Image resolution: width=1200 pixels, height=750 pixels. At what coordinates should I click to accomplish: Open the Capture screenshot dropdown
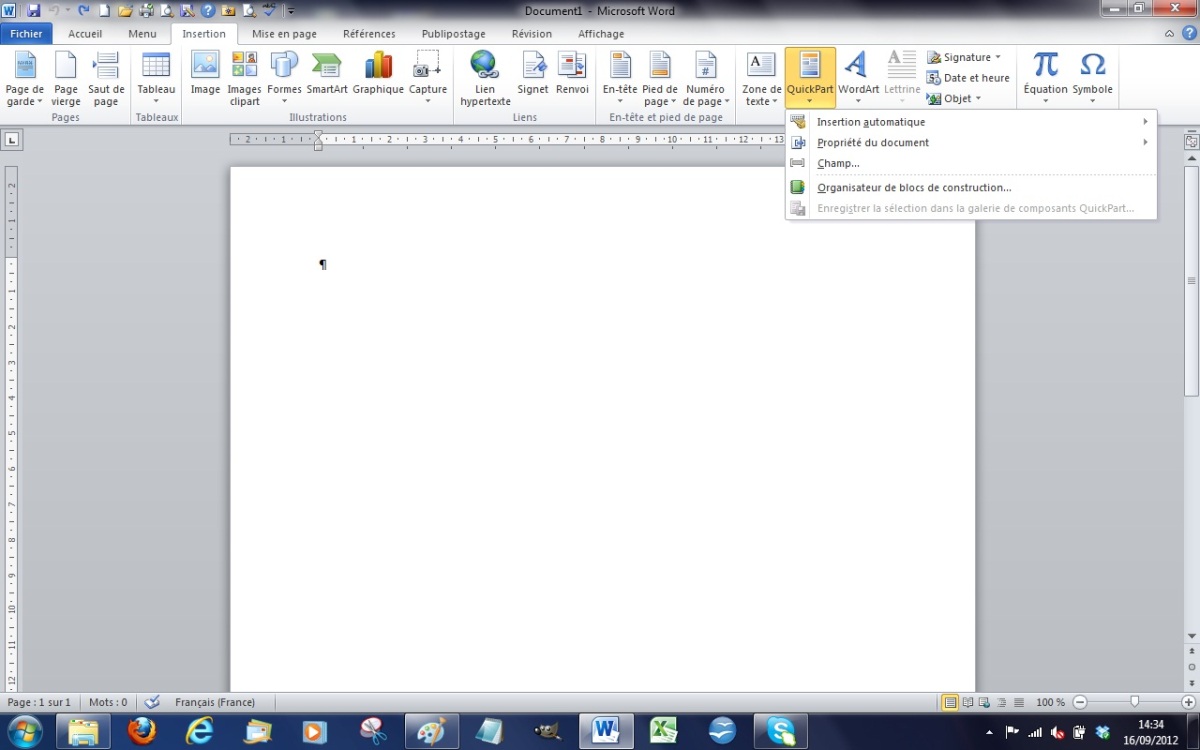(x=428, y=79)
